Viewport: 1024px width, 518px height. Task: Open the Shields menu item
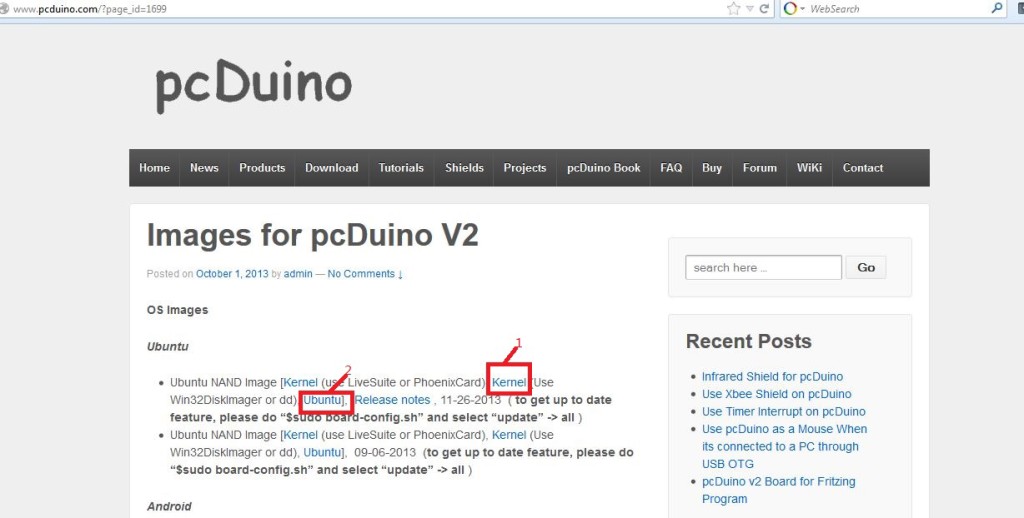point(464,168)
